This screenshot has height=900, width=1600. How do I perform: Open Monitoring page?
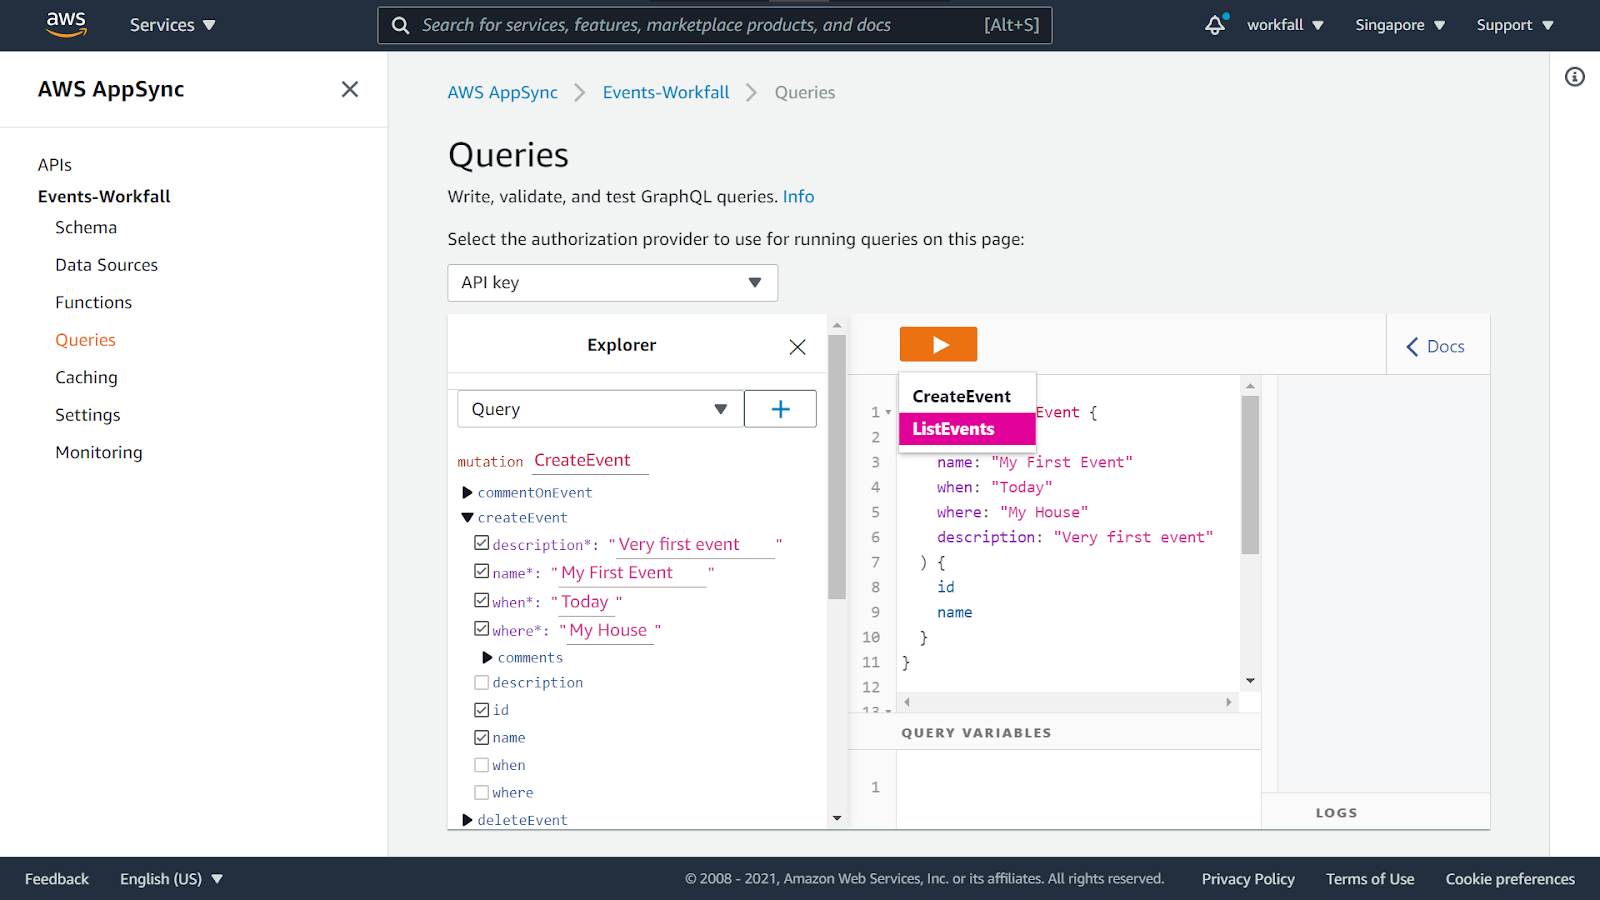pyautogui.click(x=99, y=453)
